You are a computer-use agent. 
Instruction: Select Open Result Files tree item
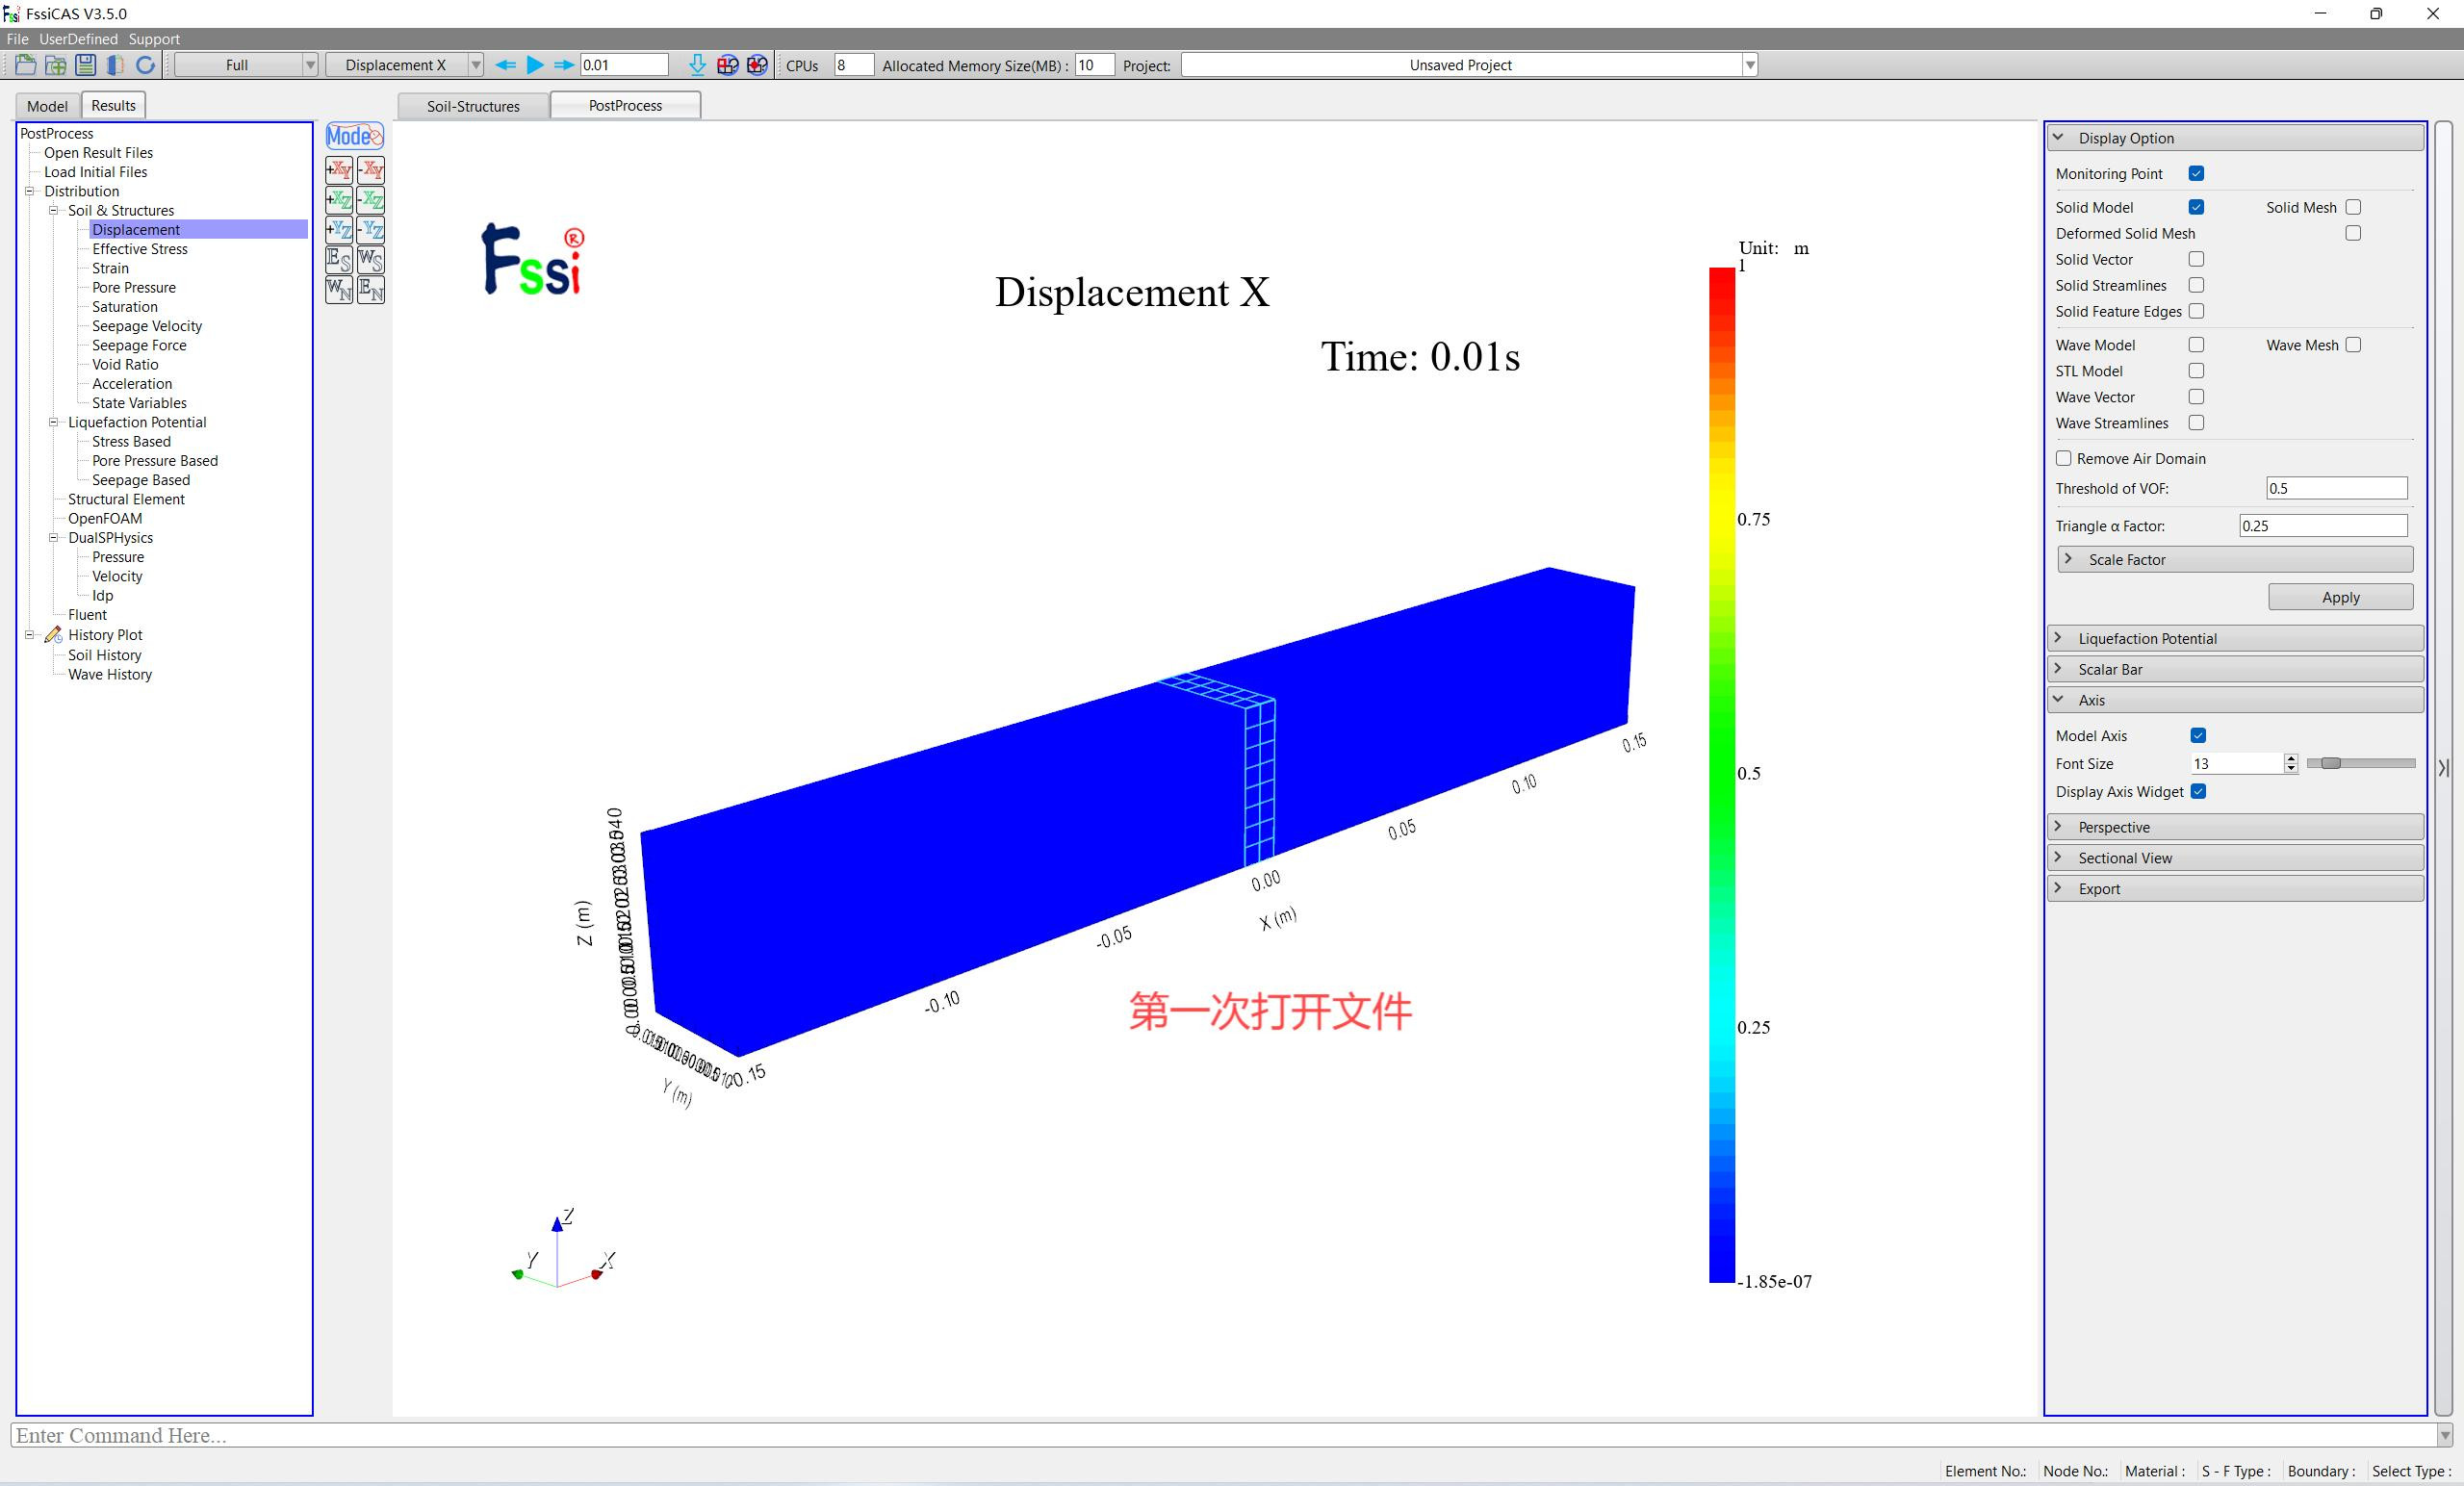point(98,153)
